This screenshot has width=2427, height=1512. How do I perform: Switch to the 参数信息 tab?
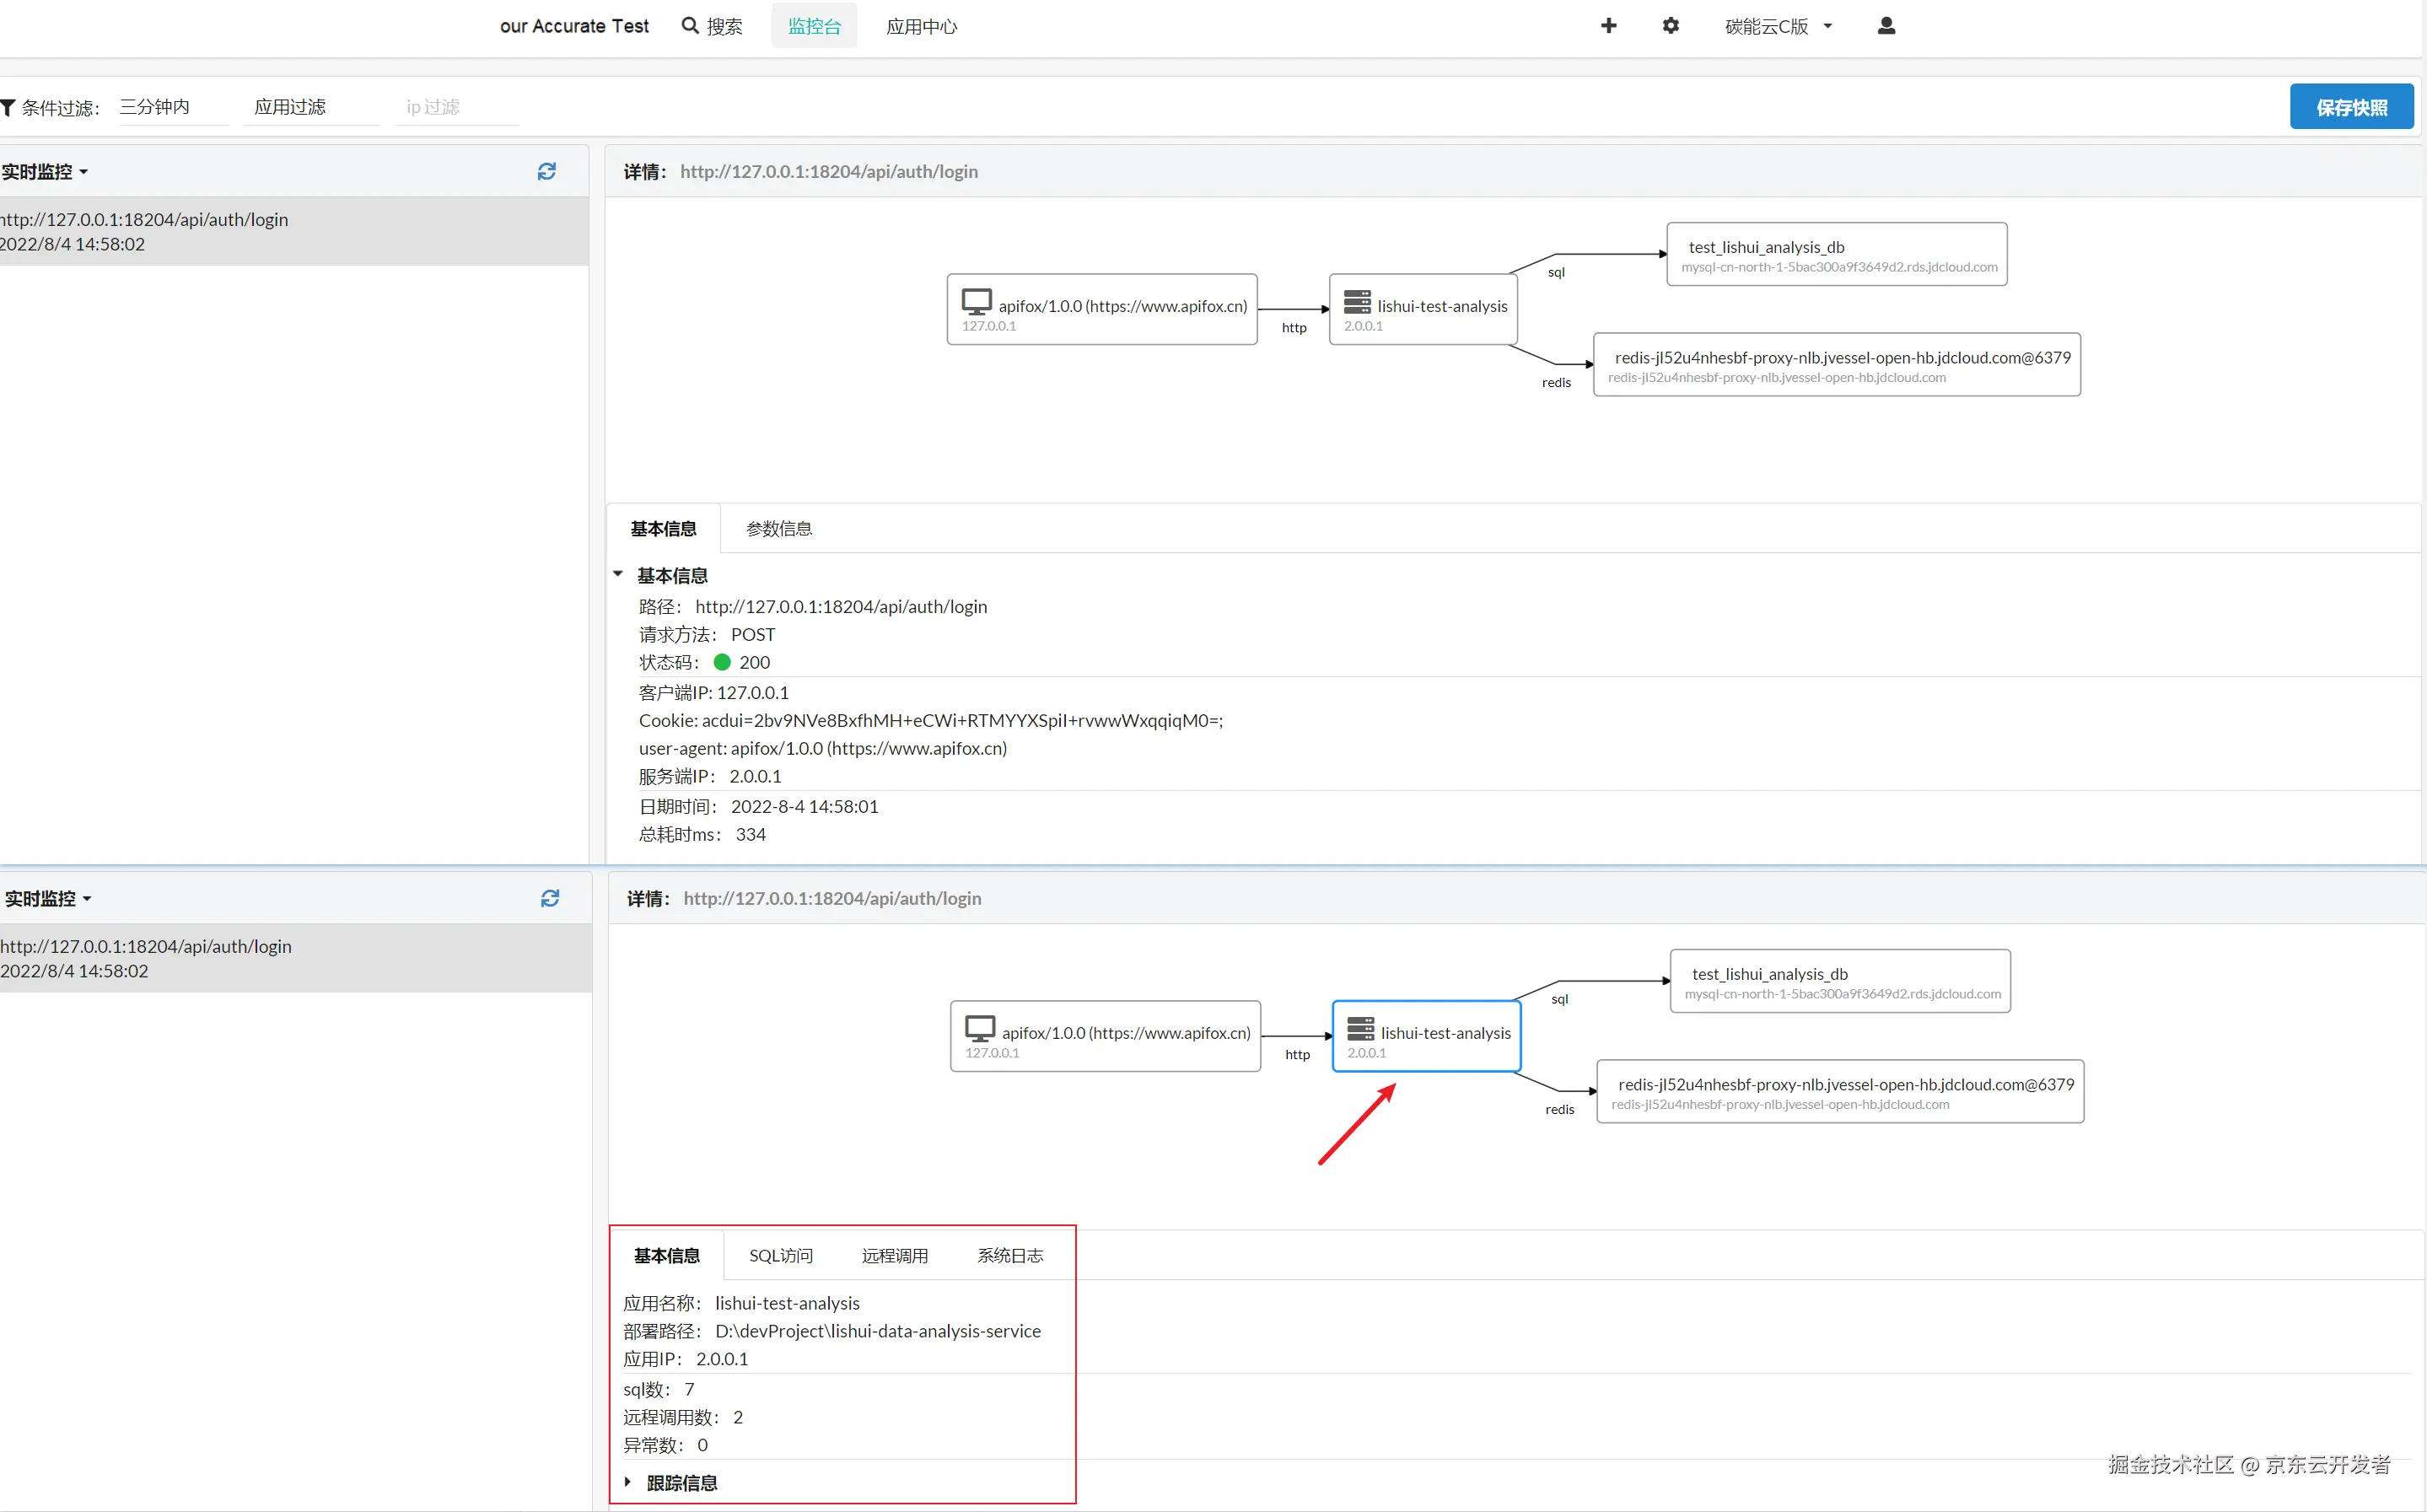pyautogui.click(x=779, y=529)
